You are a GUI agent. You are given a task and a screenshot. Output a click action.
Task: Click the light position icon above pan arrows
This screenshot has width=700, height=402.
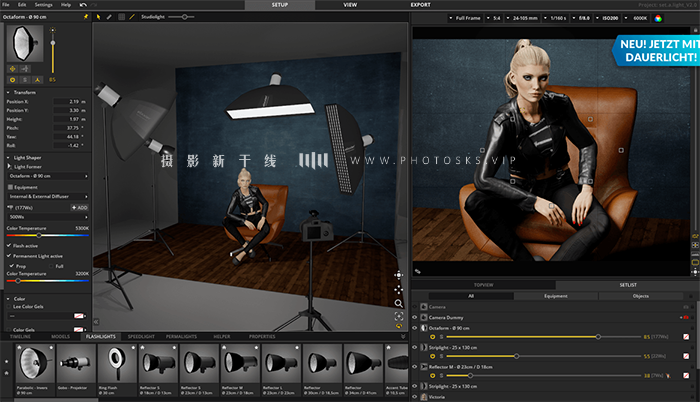399,275
